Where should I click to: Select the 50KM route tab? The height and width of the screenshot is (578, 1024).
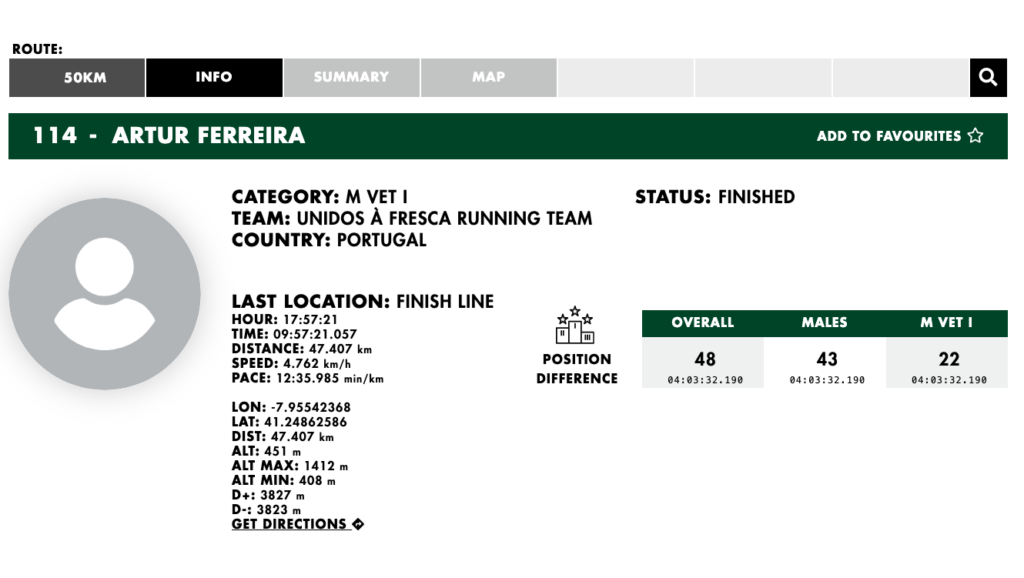[77, 77]
